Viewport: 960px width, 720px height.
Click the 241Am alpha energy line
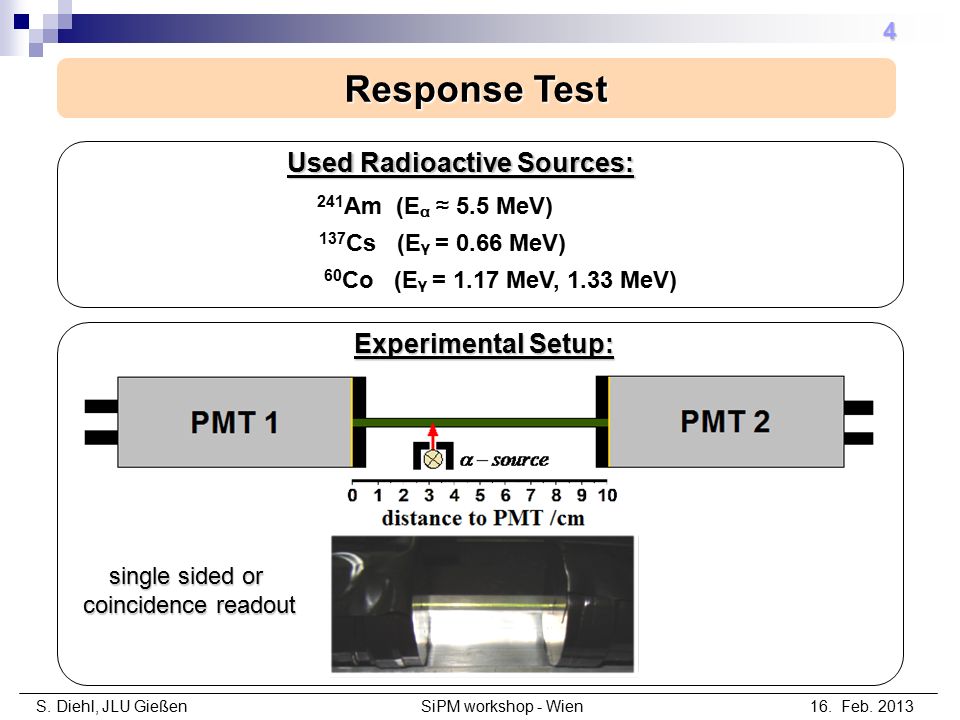(435, 206)
